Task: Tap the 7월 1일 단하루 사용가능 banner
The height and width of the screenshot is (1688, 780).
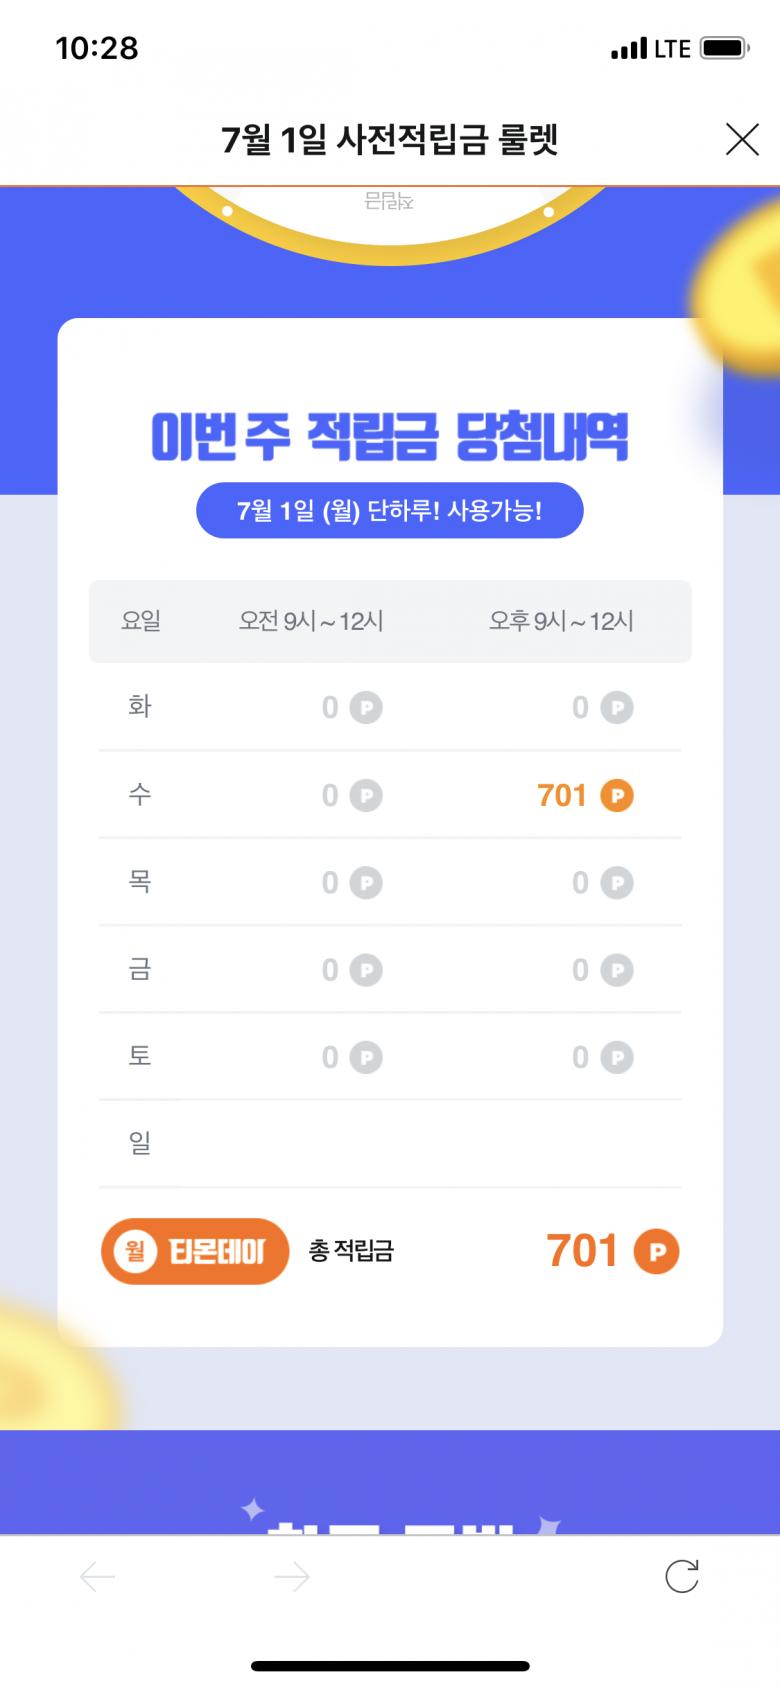Action: tap(389, 511)
